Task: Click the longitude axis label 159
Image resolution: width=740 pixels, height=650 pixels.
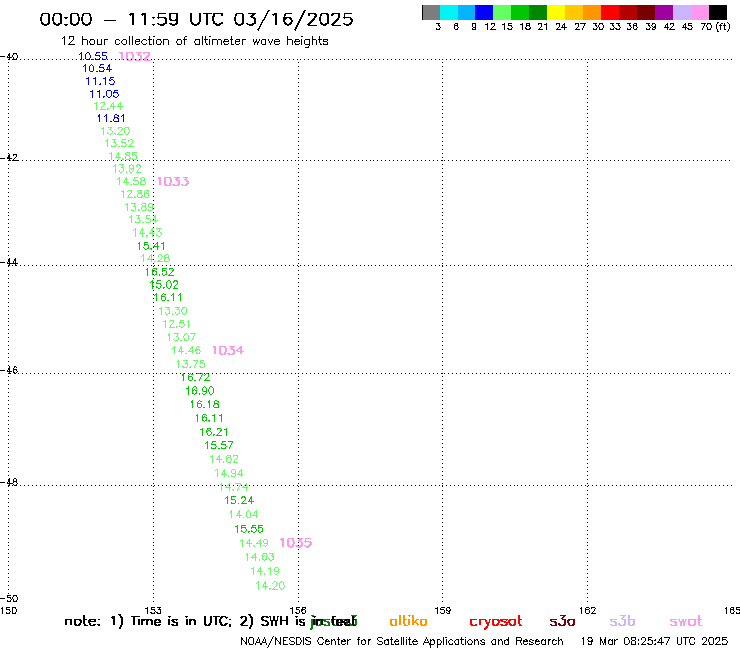Action: coord(443,610)
